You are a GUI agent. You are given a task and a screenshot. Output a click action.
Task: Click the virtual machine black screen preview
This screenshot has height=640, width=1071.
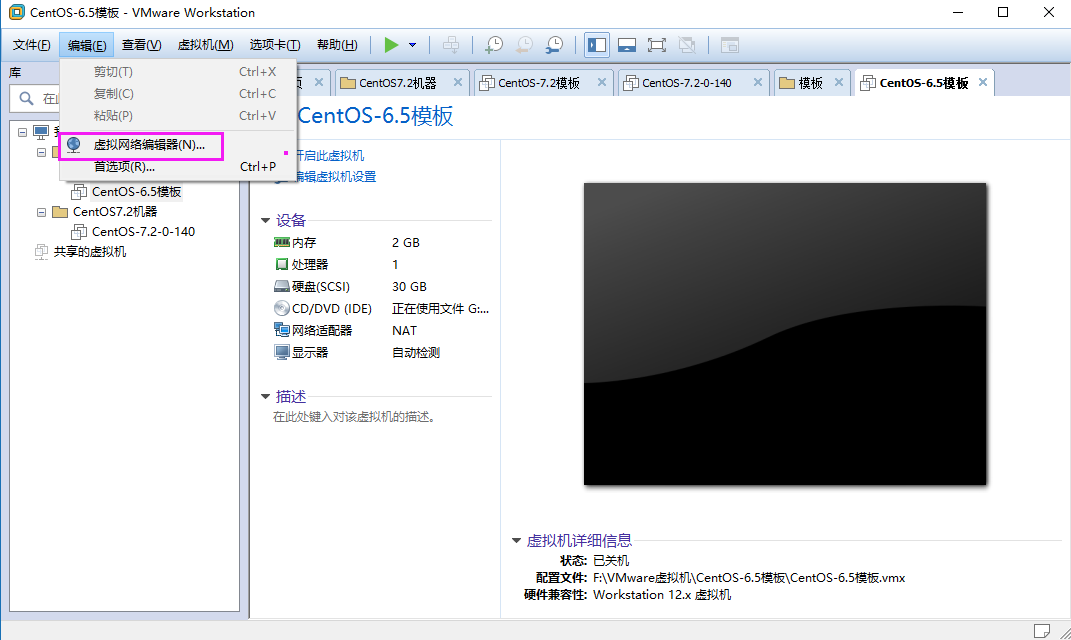click(785, 334)
